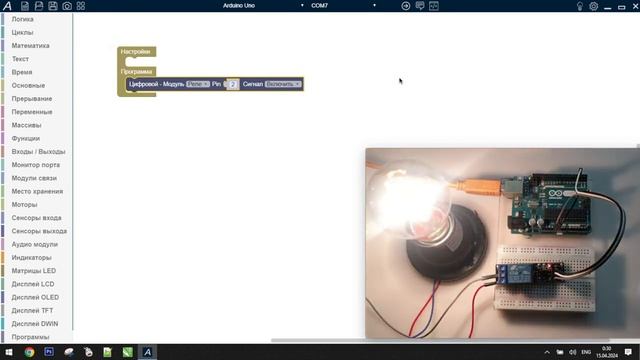This screenshot has width=640, height=360.
Task: Open the Arduino Uno board dropdown
Action: point(263,6)
